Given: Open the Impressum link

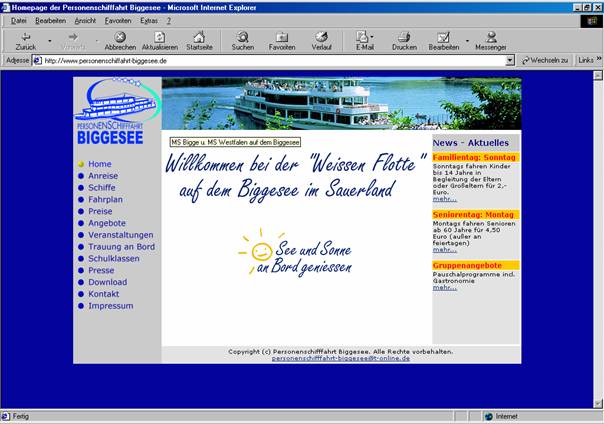Looking at the screenshot, I should tap(111, 306).
